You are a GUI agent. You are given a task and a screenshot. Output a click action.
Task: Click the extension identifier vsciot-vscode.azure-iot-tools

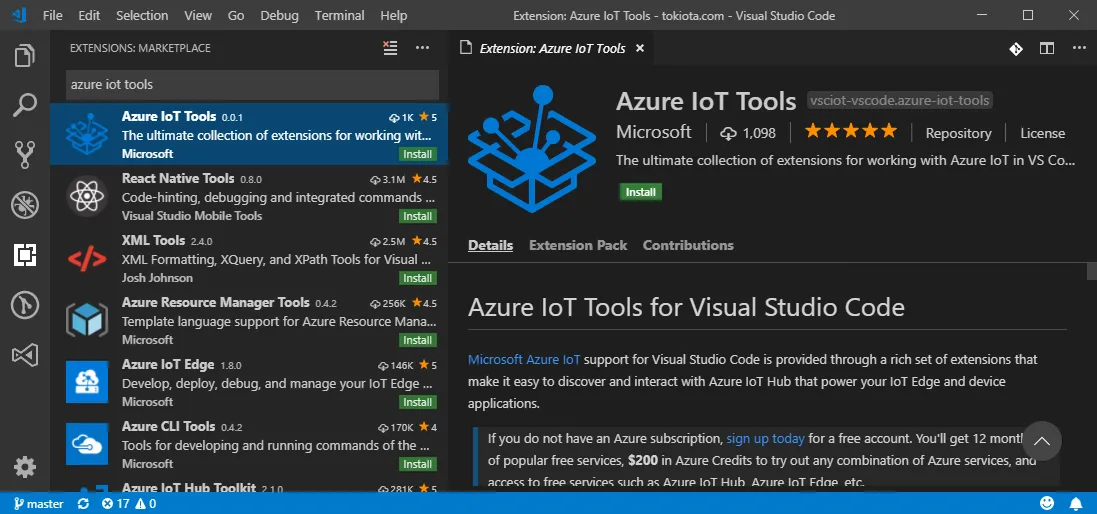[x=900, y=101]
